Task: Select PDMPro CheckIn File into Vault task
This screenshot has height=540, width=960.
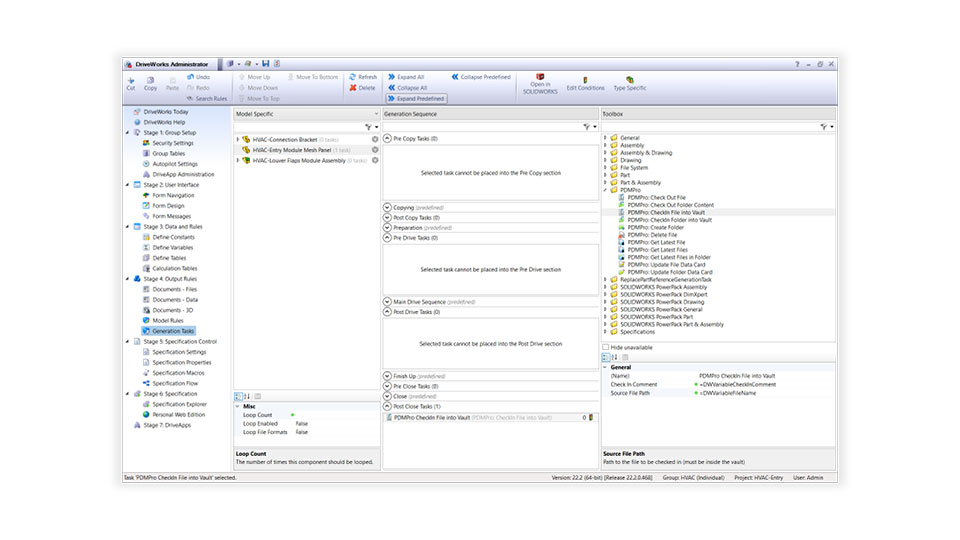Action: click(490, 418)
